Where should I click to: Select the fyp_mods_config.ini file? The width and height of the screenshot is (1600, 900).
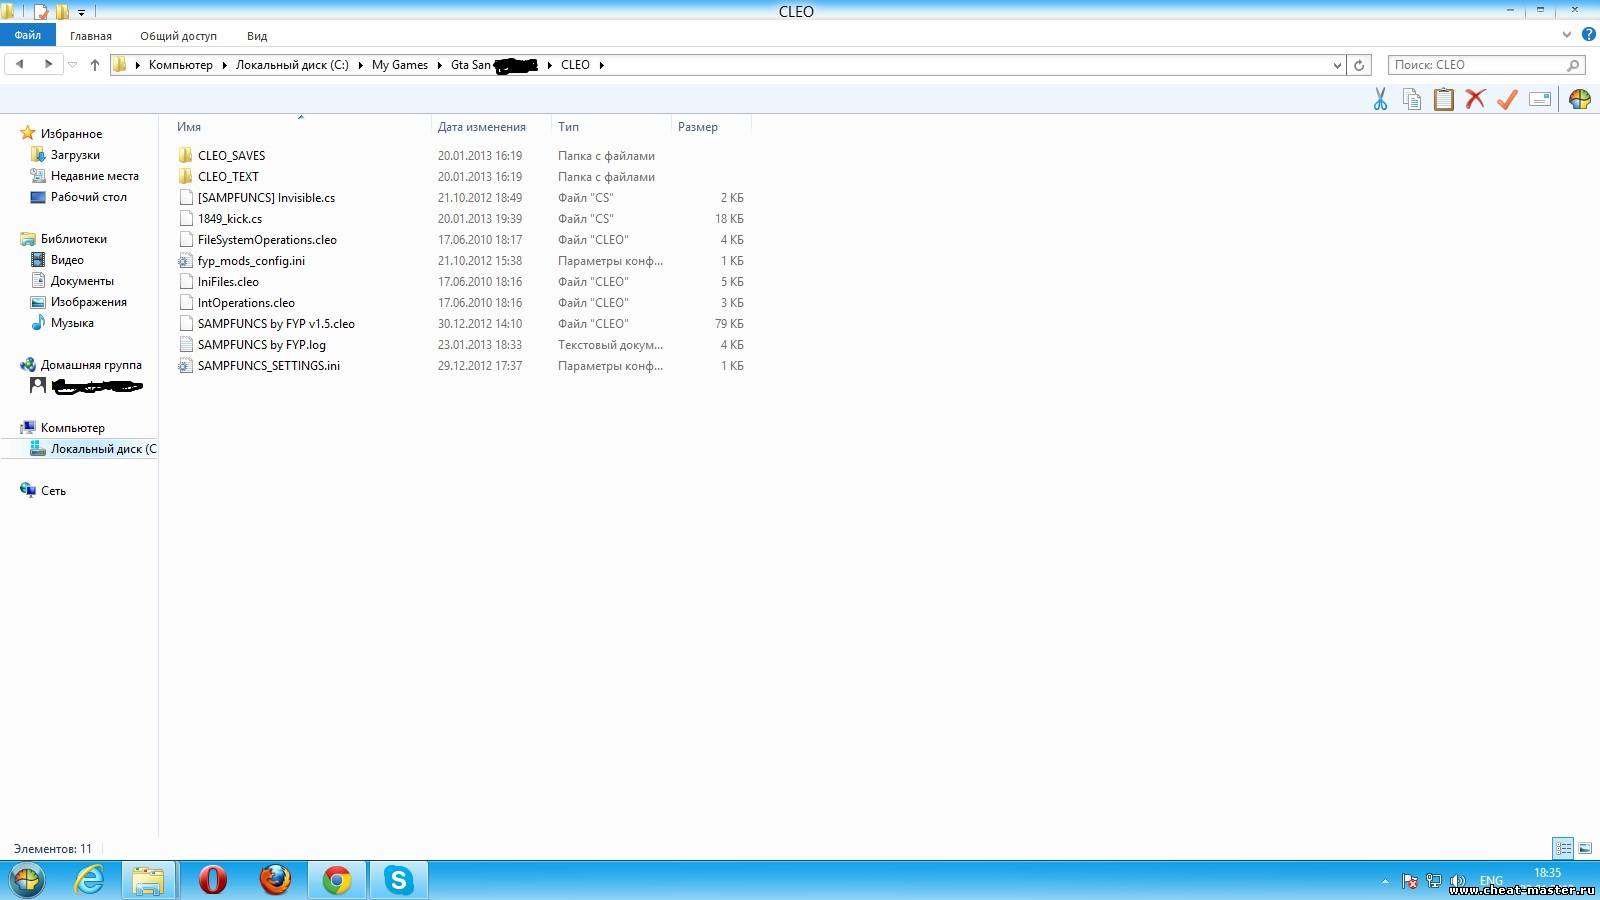tap(251, 261)
